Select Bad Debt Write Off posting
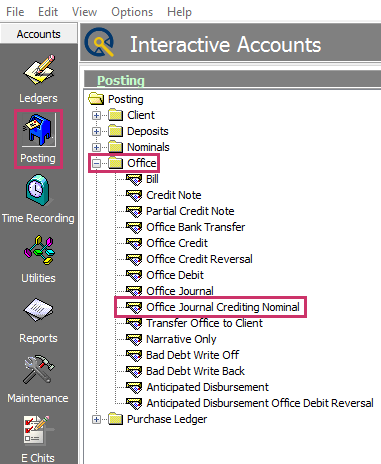Image resolution: width=381 pixels, height=464 pixels. click(x=192, y=355)
